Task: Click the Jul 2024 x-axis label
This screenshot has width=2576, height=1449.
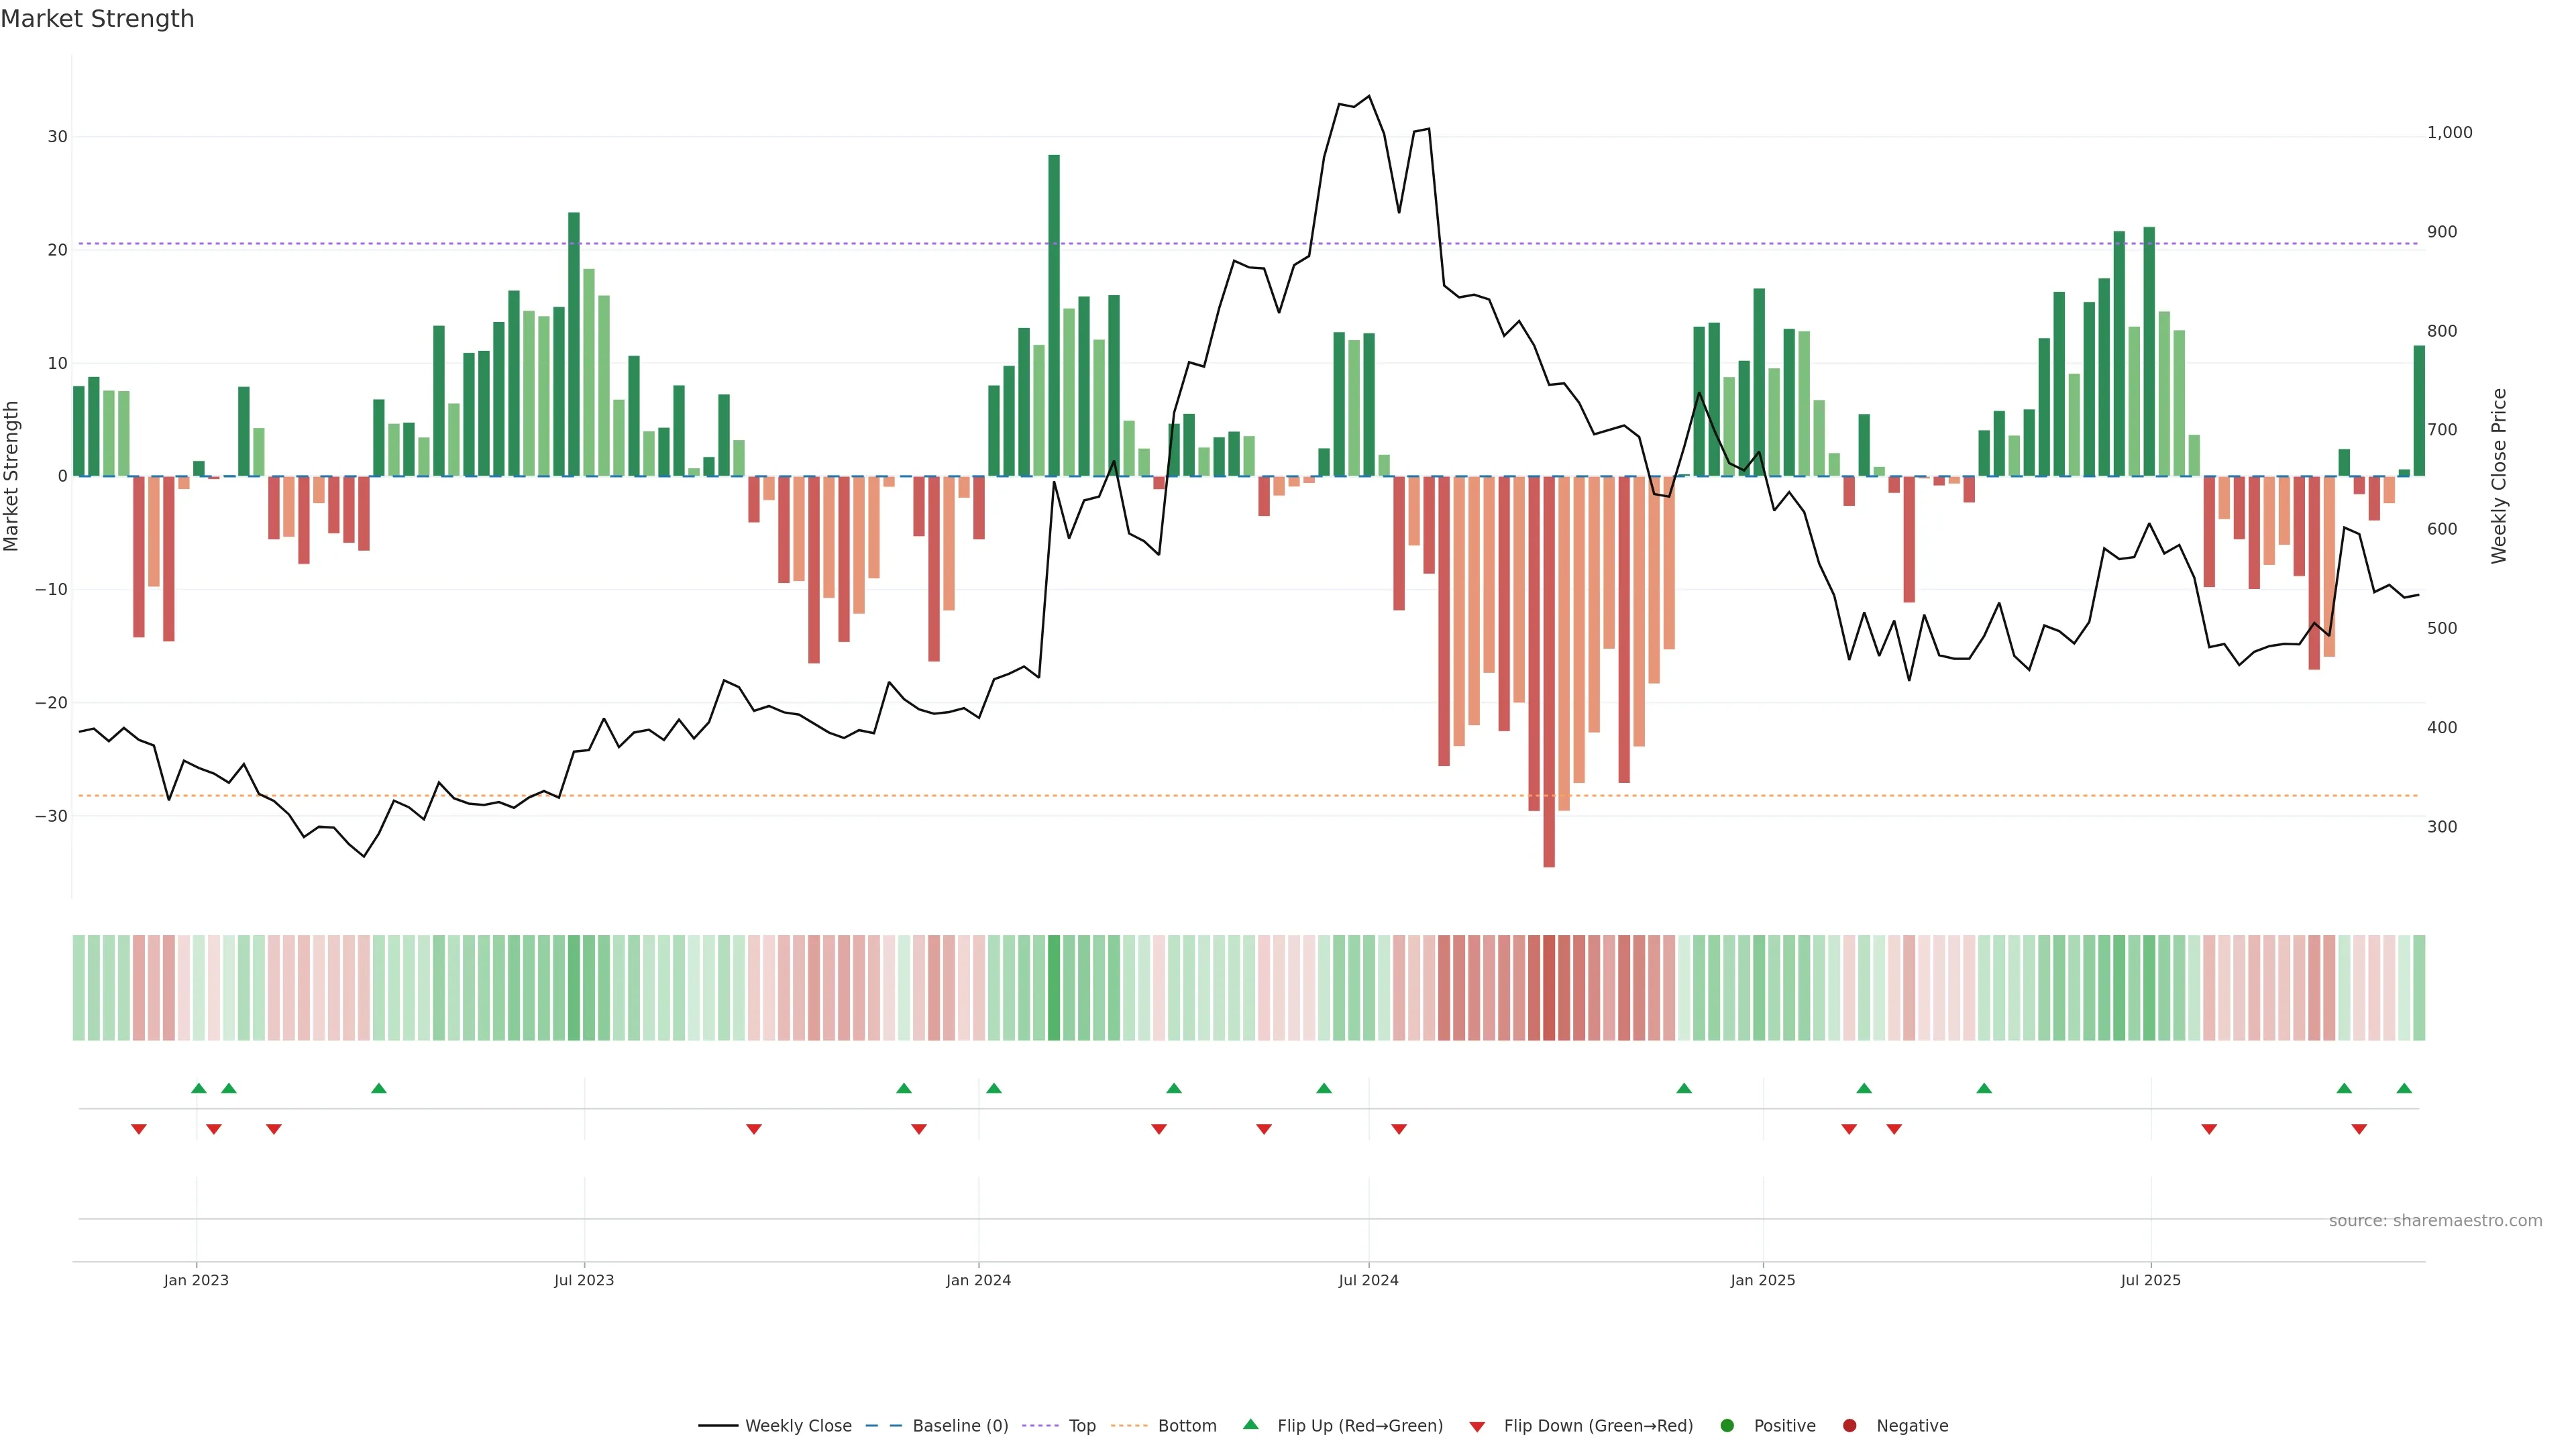Action: click(1368, 1280)
